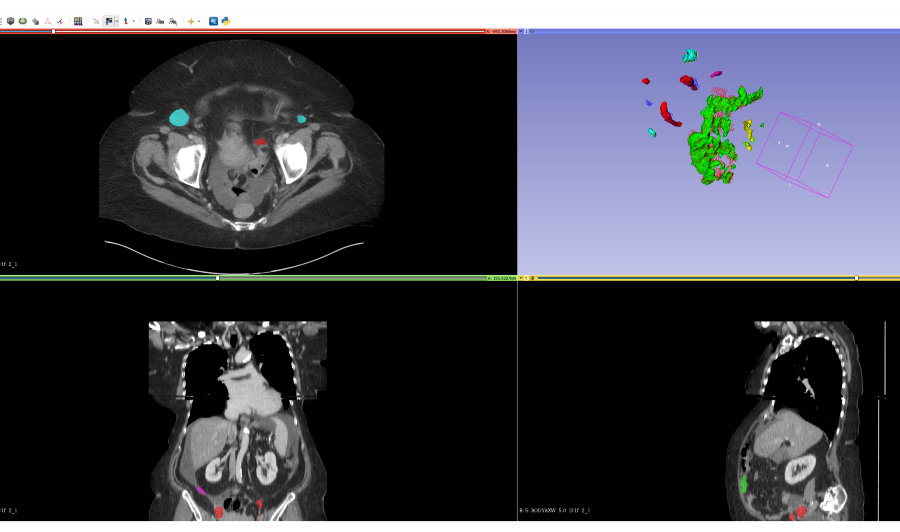Click the third icon on yellow slice view bar

[532, 278]
